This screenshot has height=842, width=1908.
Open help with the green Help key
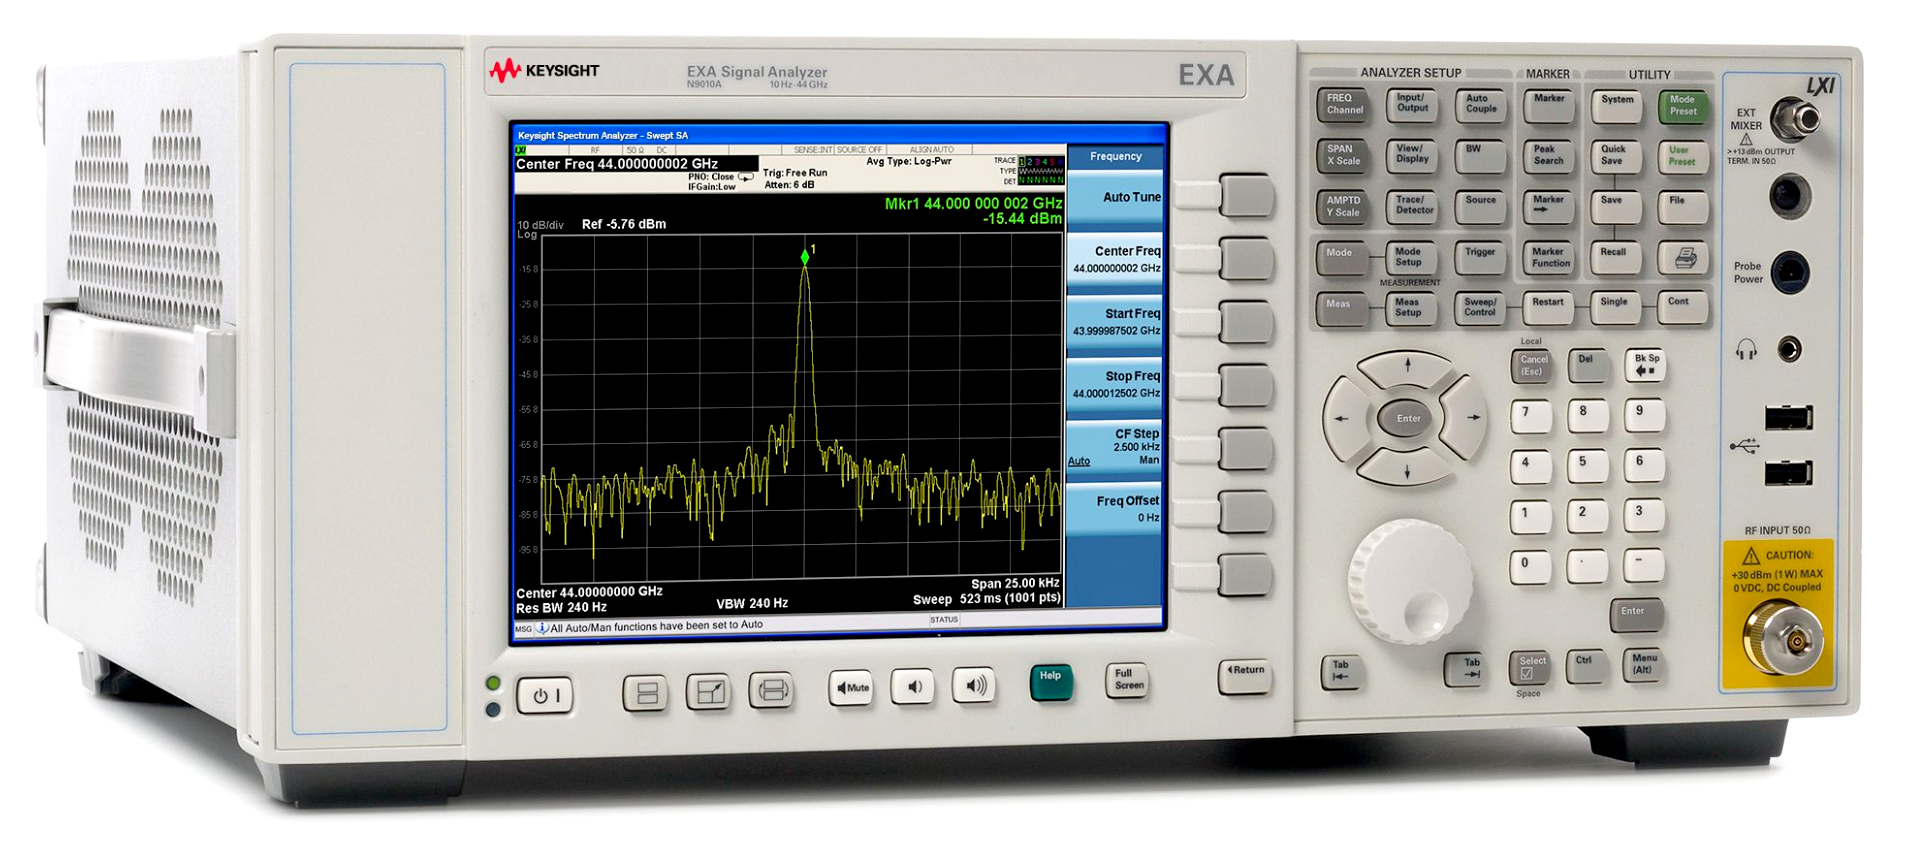1051,682
